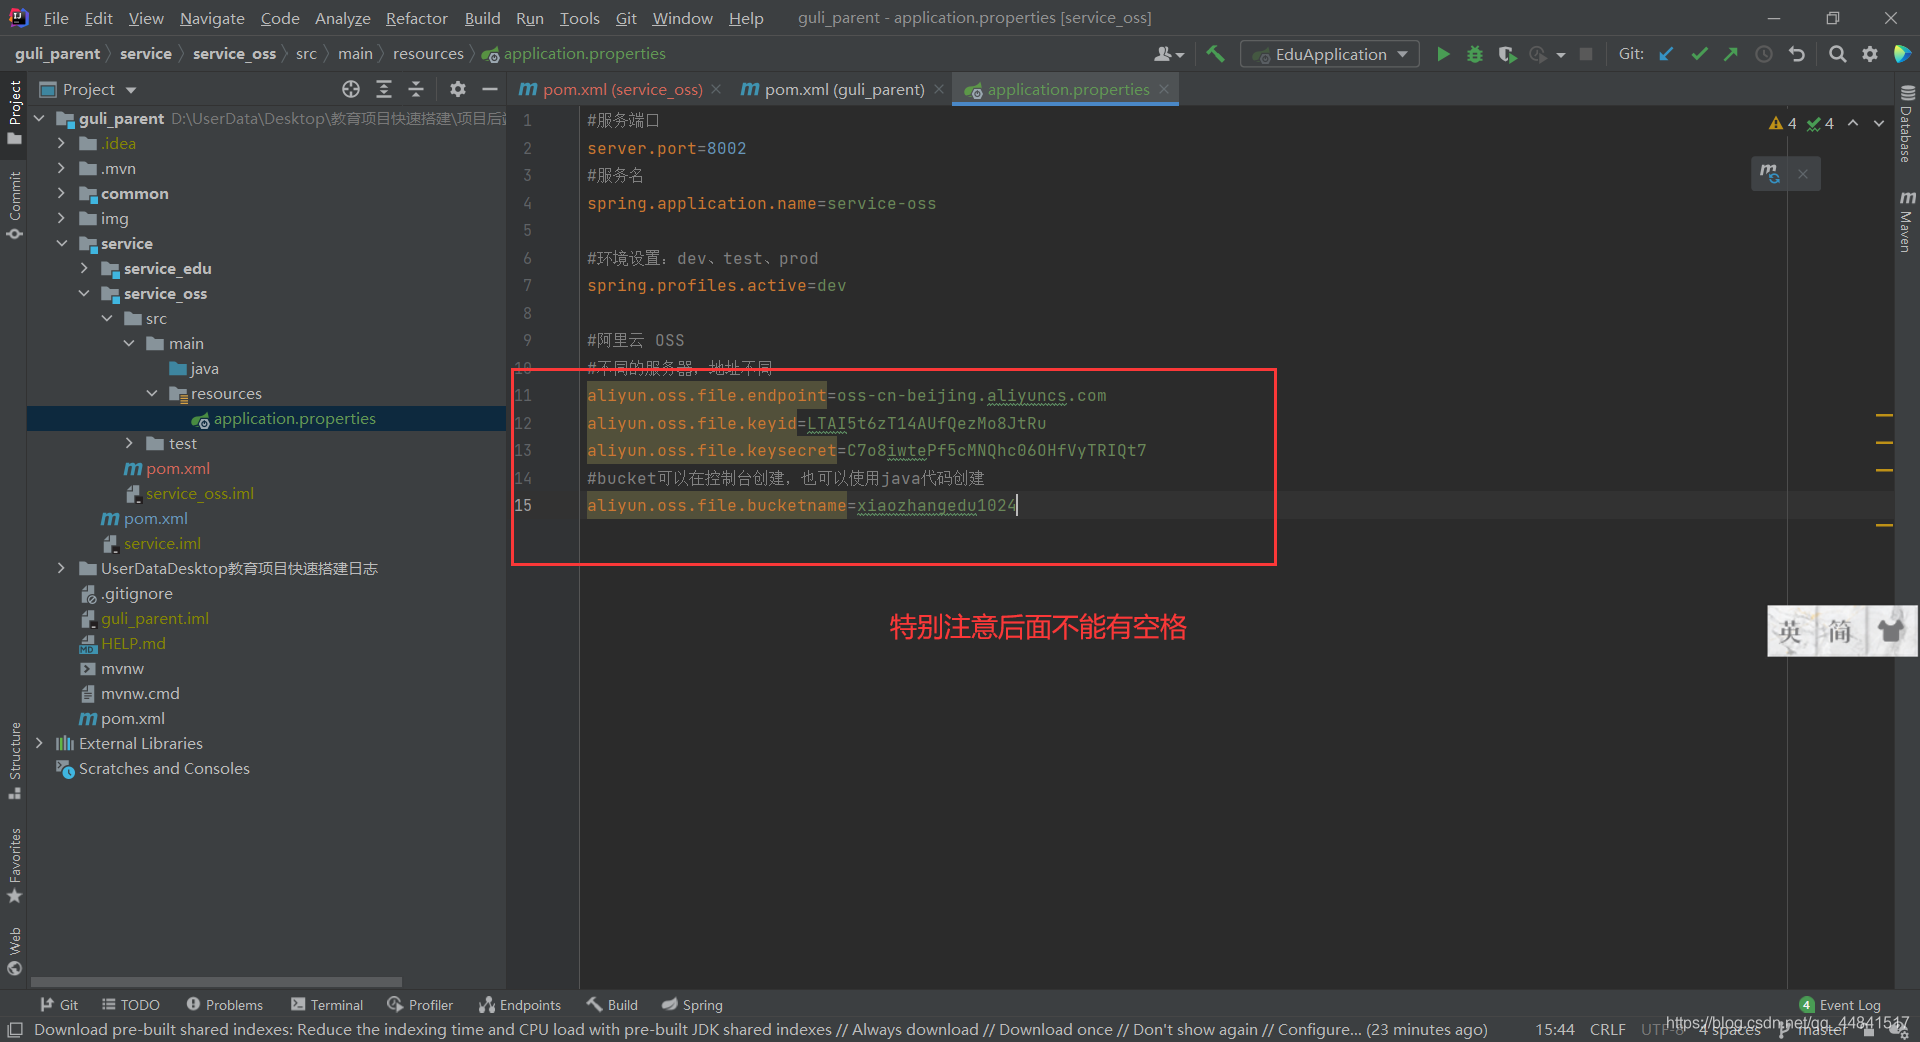Open the Favorites tool window
The height and width of the screenshot is (1042, 1920).
pyautogui.click(x=14, y=865)
